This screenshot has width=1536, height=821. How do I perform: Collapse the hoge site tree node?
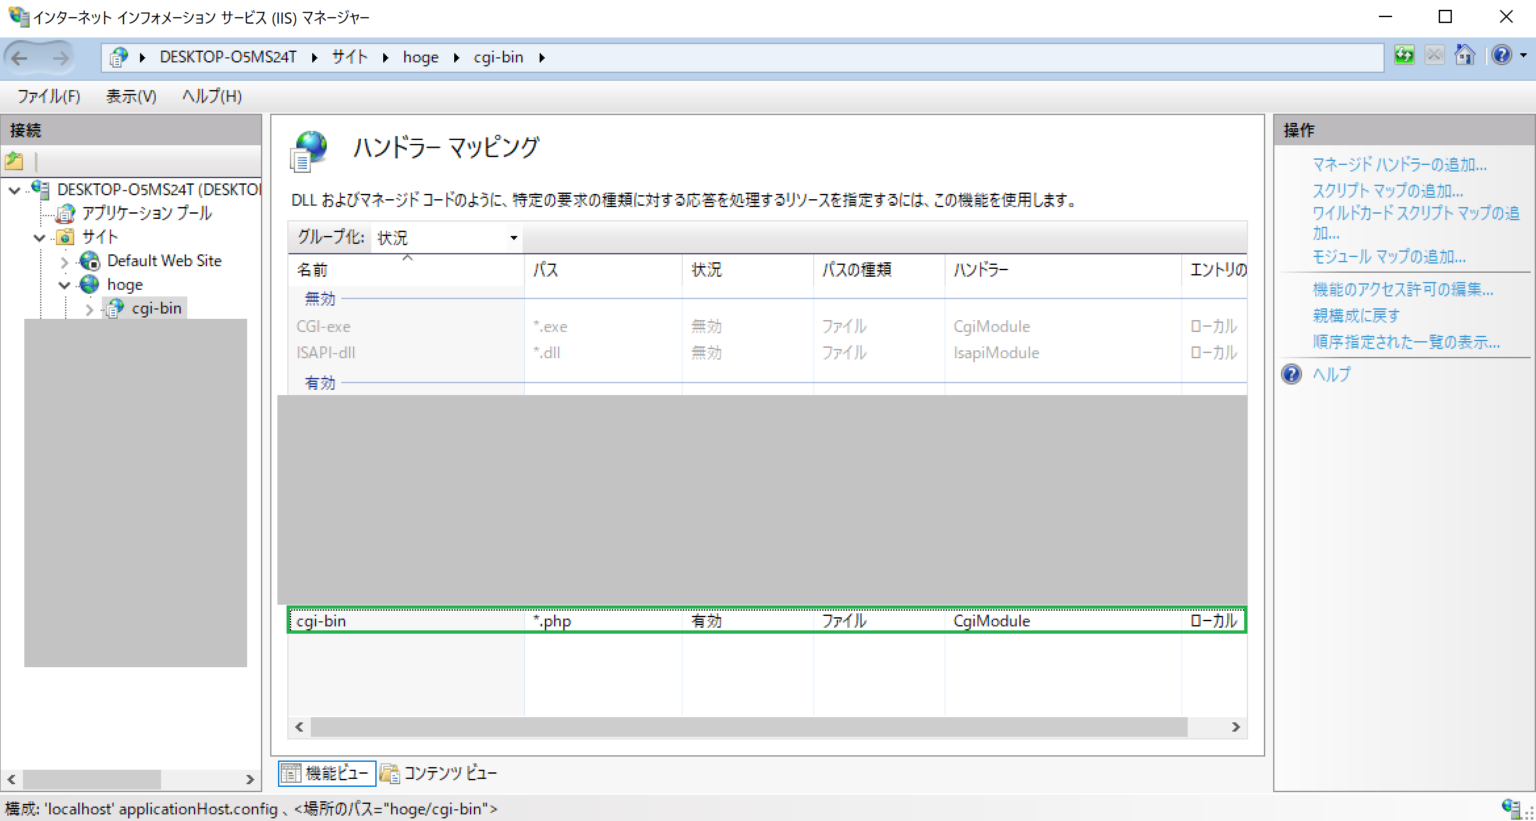coord(62,284)
